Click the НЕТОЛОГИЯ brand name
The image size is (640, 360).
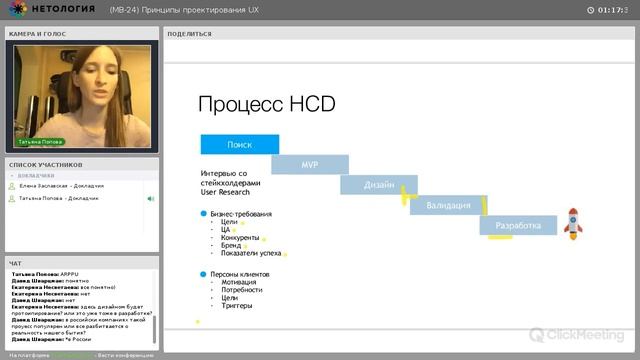pyautogui.click(x=63, y=9)
